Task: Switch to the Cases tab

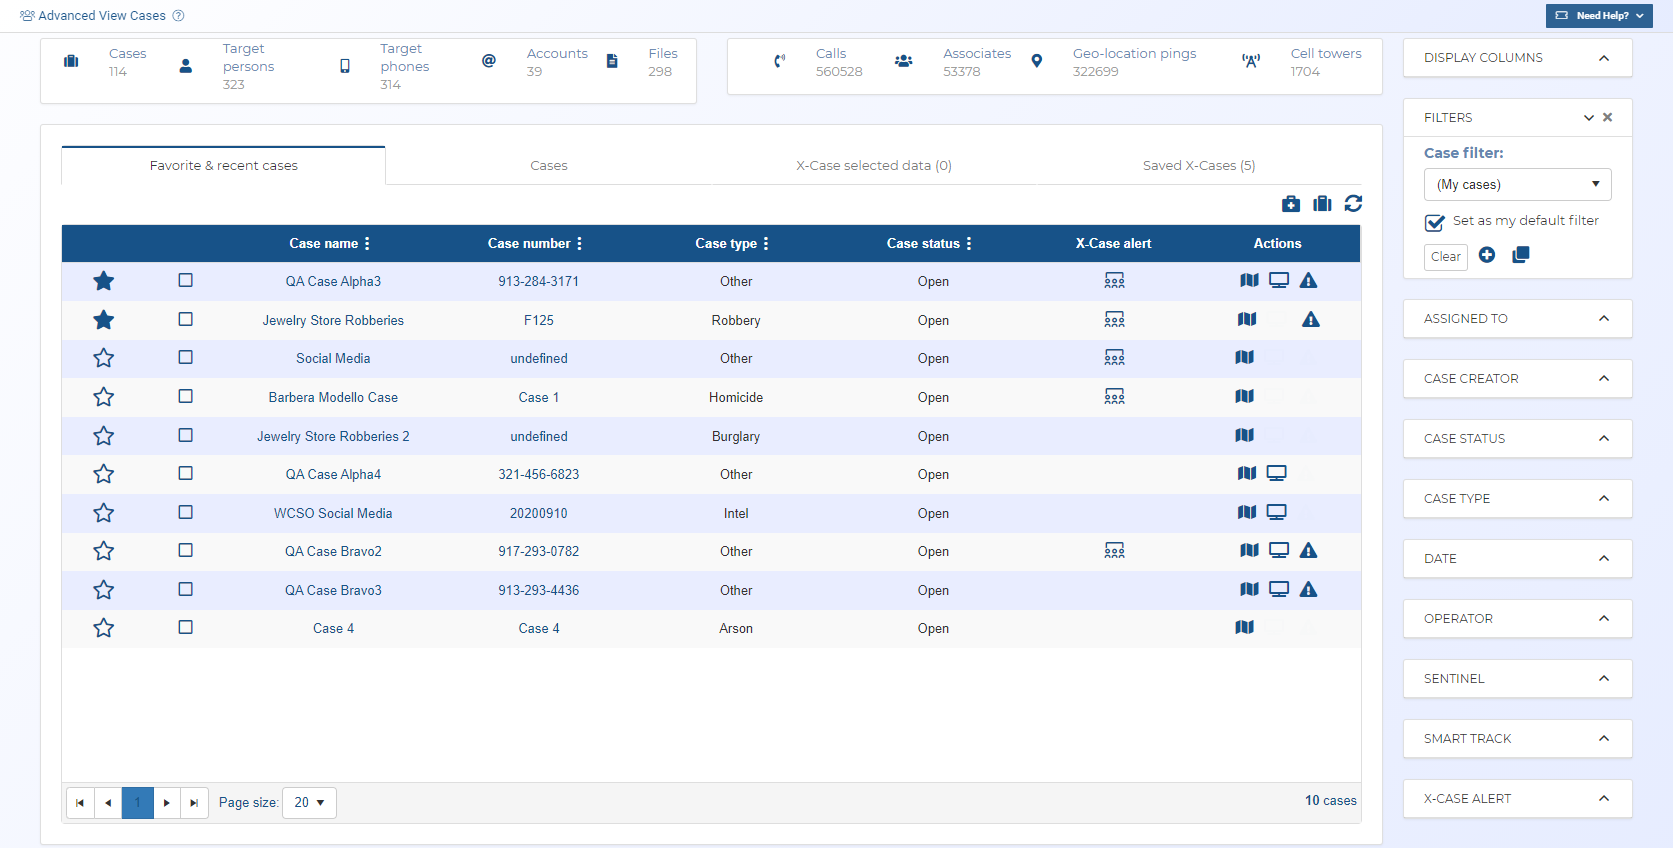Action: (548, 166)
